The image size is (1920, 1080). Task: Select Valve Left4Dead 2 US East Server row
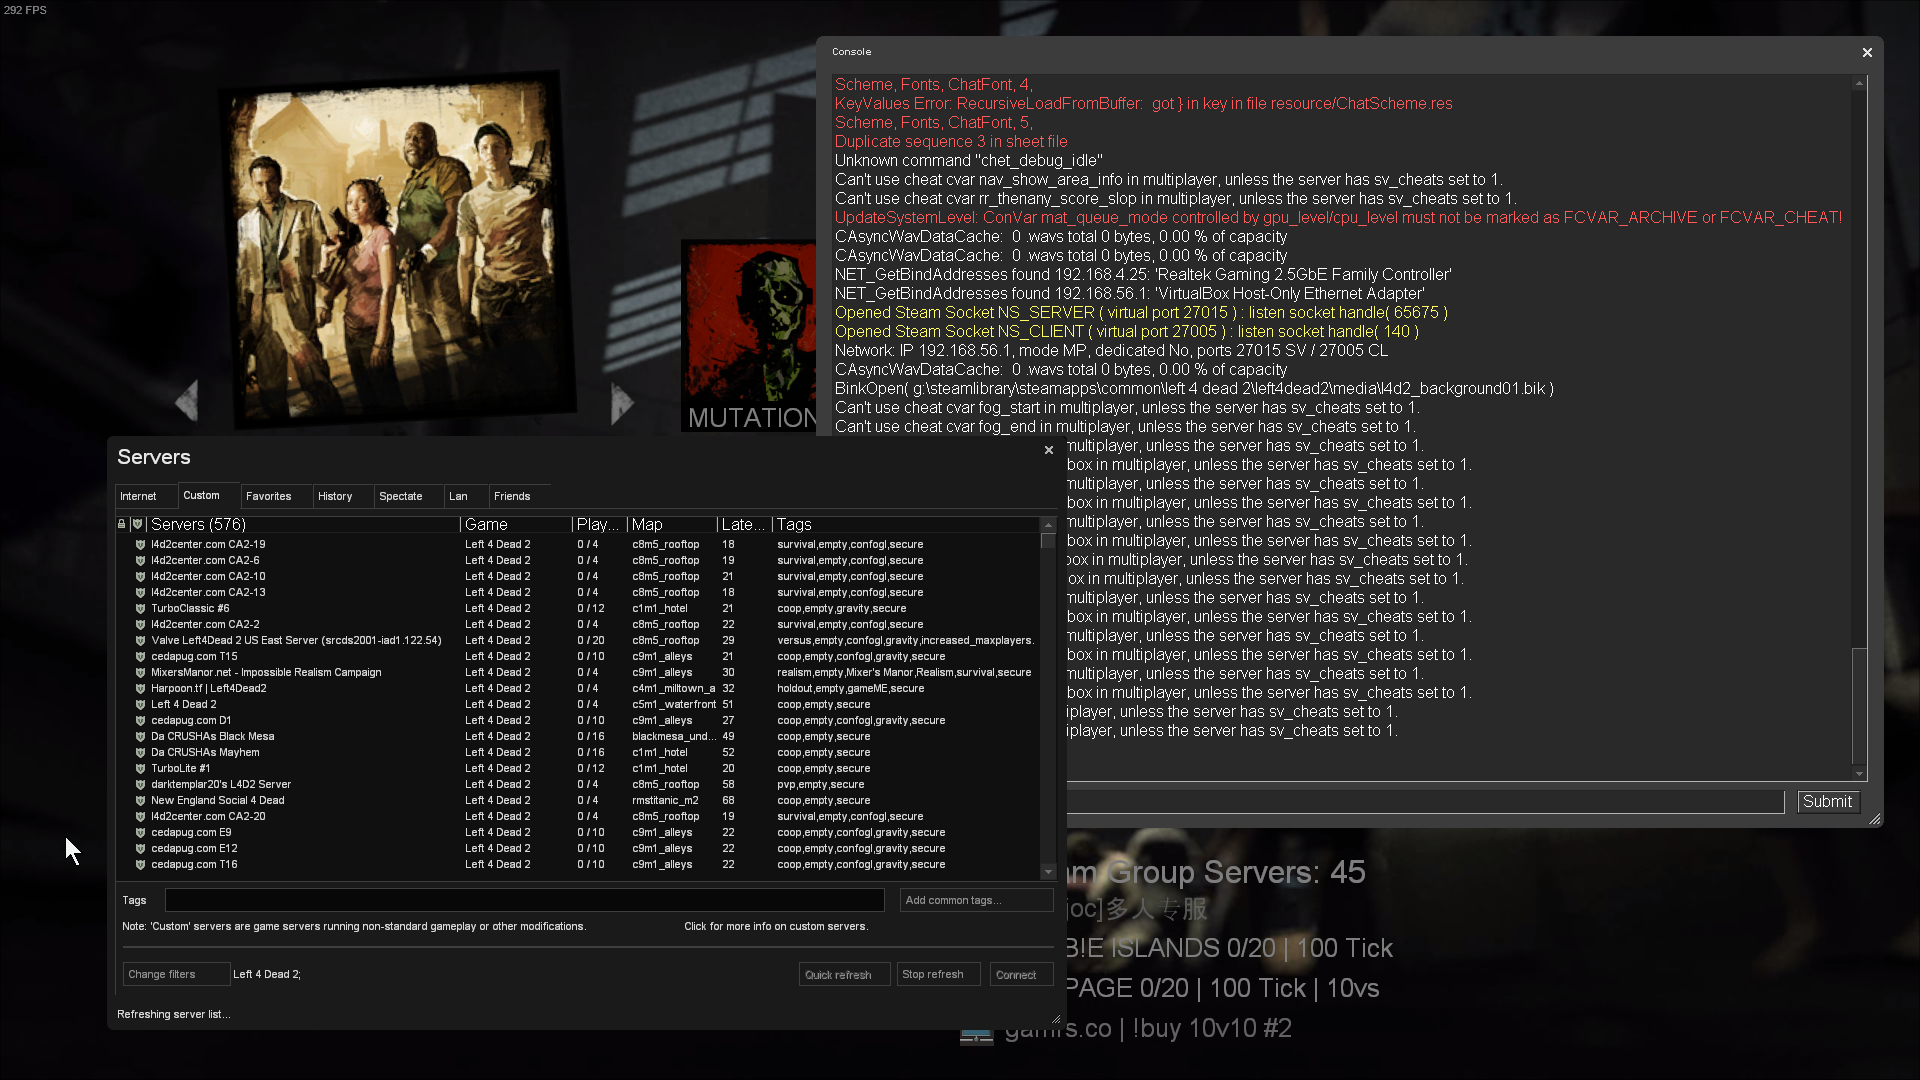click(x=296, y=640)
